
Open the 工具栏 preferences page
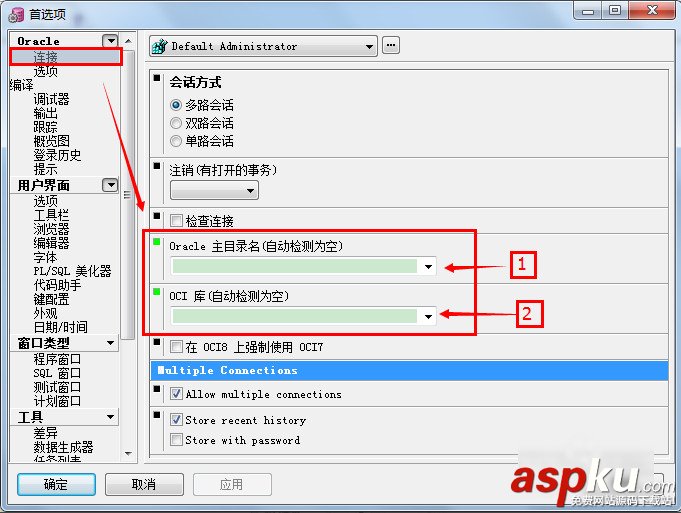point(51,215)
